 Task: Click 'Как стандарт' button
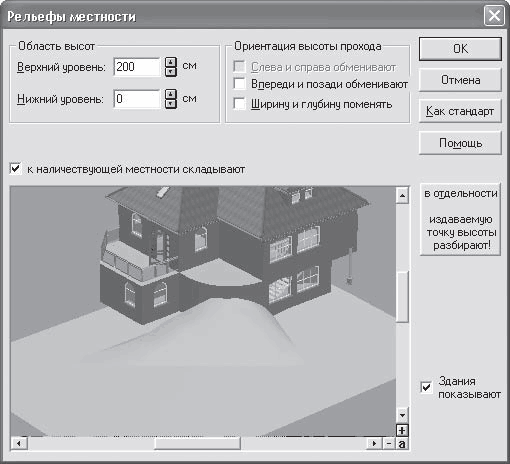point(460,111)
